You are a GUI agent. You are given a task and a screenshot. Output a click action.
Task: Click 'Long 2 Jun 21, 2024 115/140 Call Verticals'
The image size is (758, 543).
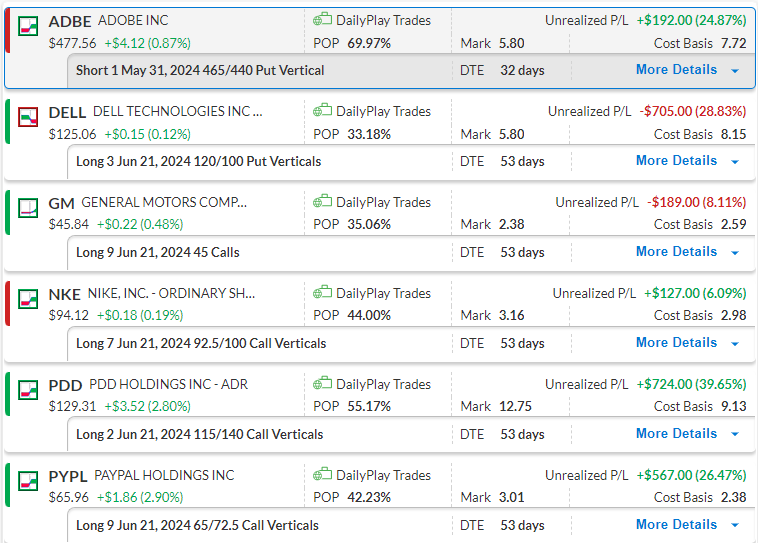coord(199,434)
